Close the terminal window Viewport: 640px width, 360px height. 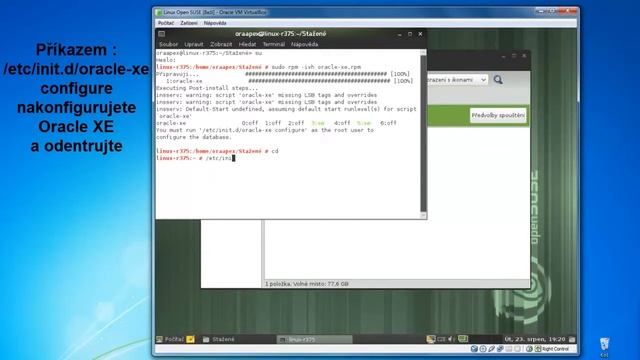click(420, 34)
